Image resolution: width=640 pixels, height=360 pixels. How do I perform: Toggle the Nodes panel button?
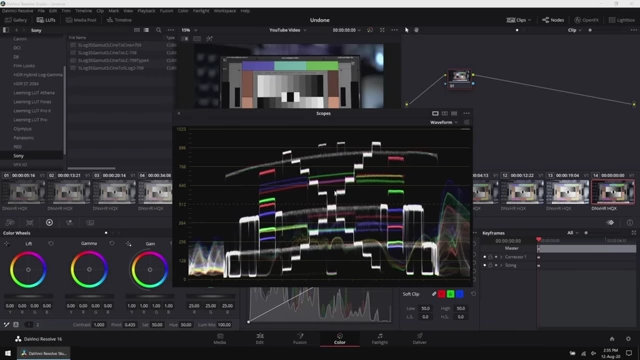click(553, 20)
